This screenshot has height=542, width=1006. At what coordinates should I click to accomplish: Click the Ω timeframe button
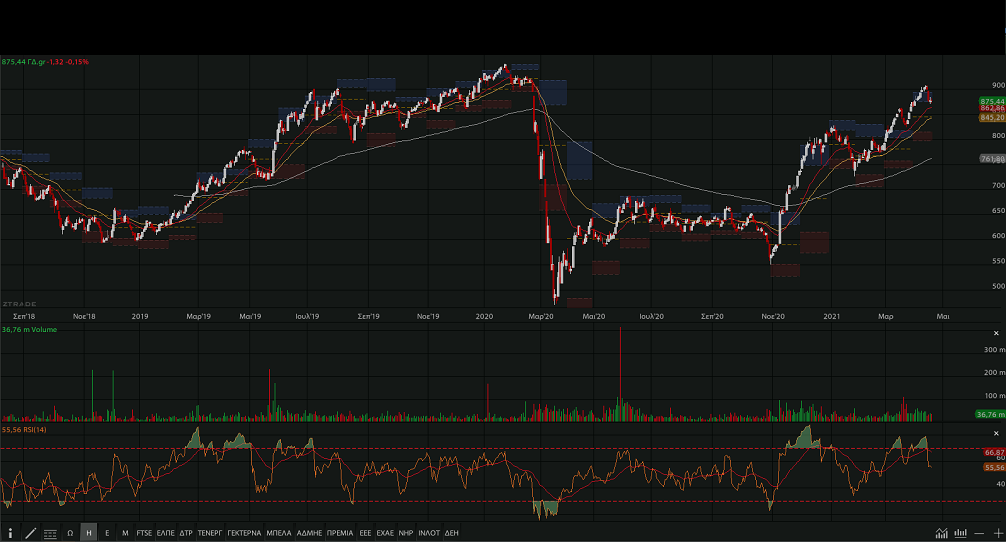click(x=70, y=533)
